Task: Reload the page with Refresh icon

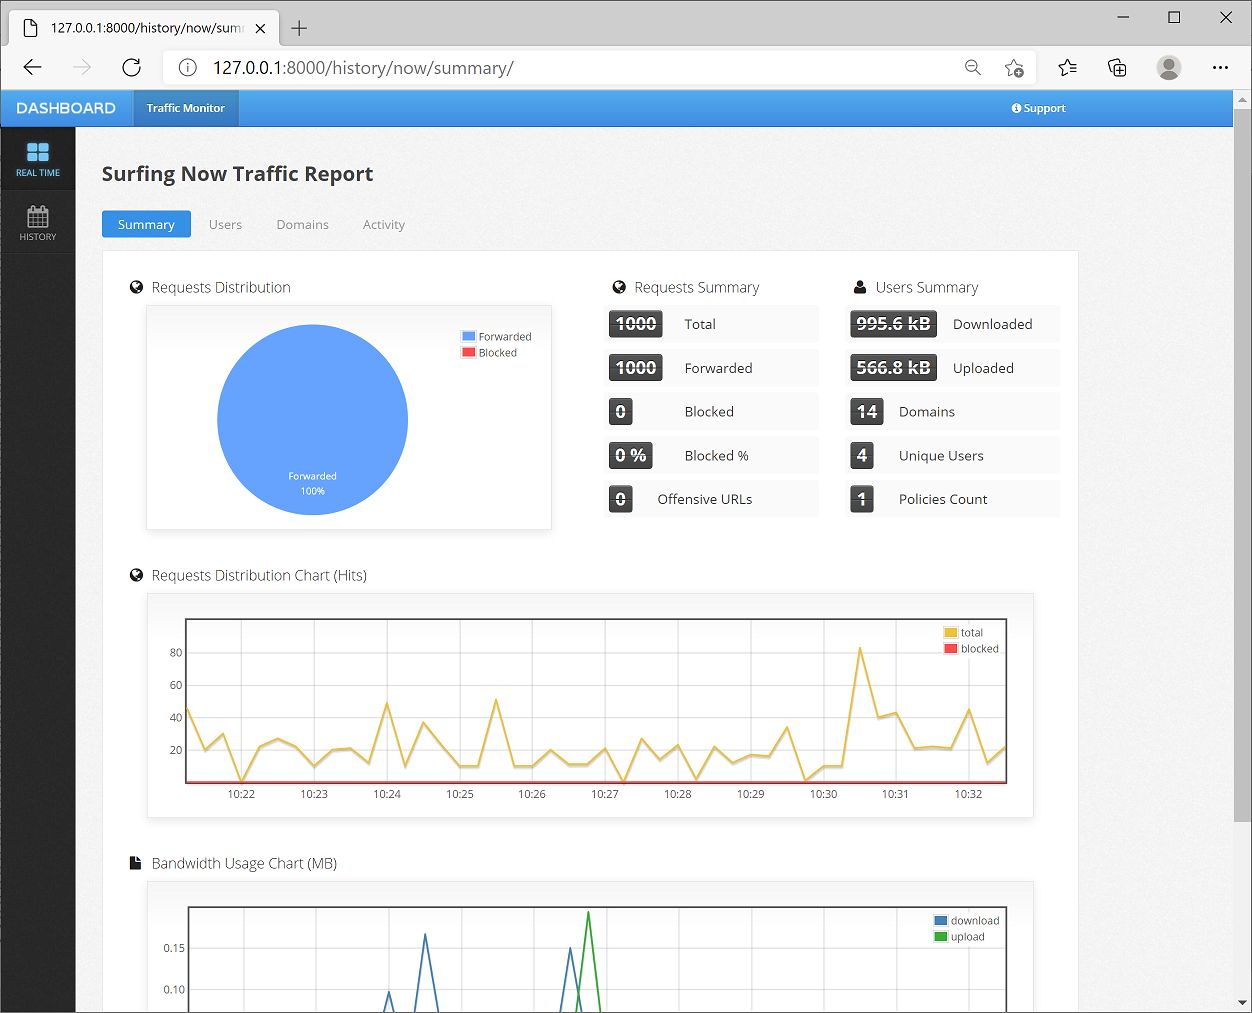Action: pyautogui.click(x=131, y=68)
